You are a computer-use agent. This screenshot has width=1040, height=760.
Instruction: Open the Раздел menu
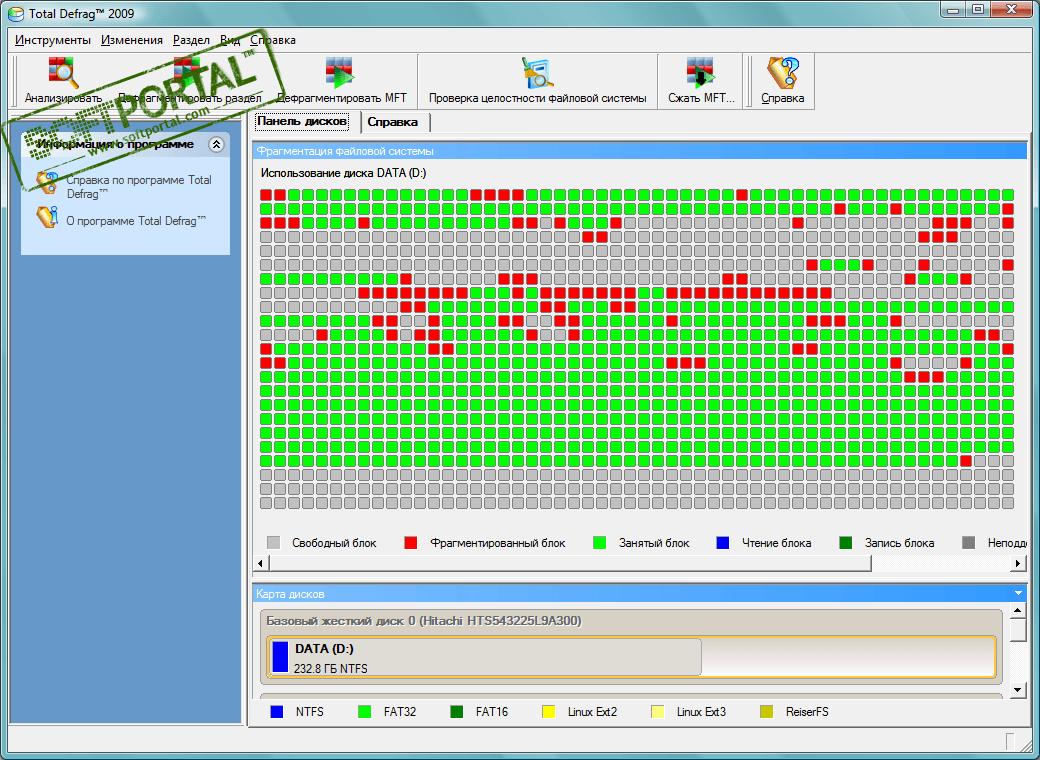point(191,40)
